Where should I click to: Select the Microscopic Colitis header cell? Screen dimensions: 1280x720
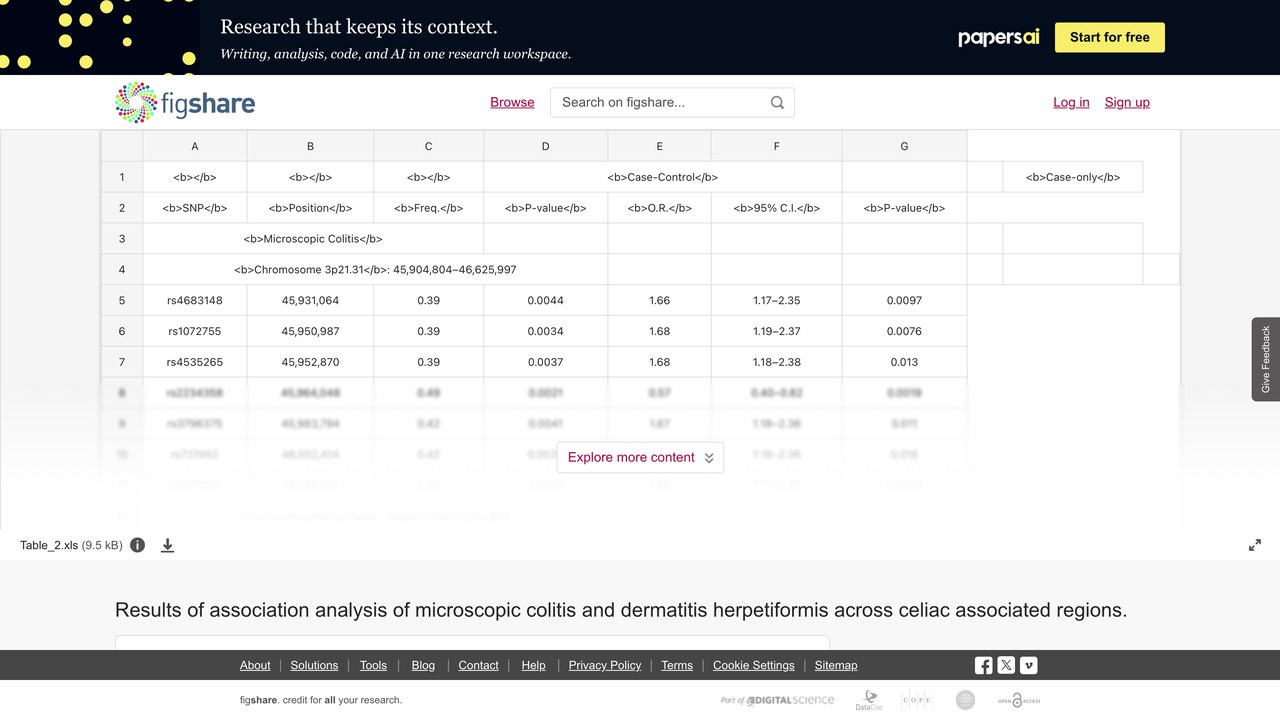[313, 239]
